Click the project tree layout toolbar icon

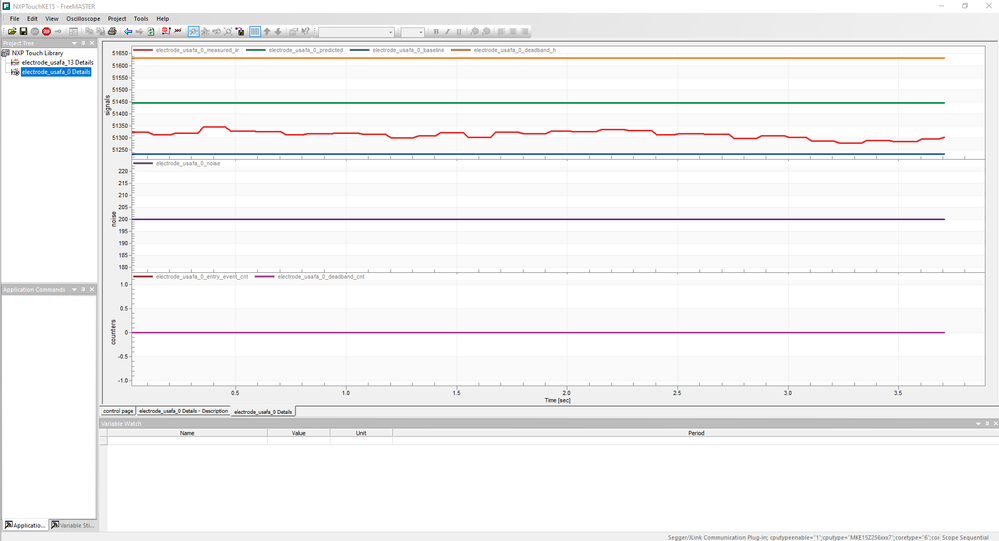tap(73, 31)
